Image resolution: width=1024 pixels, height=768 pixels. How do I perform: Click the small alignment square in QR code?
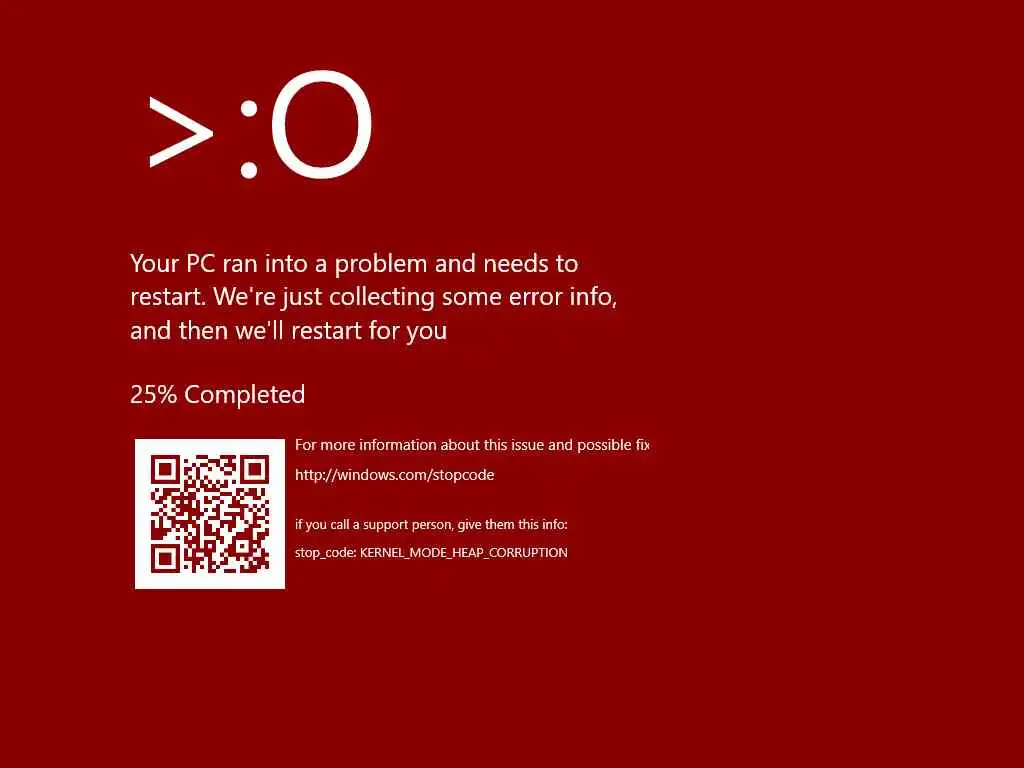click(242, 547)
